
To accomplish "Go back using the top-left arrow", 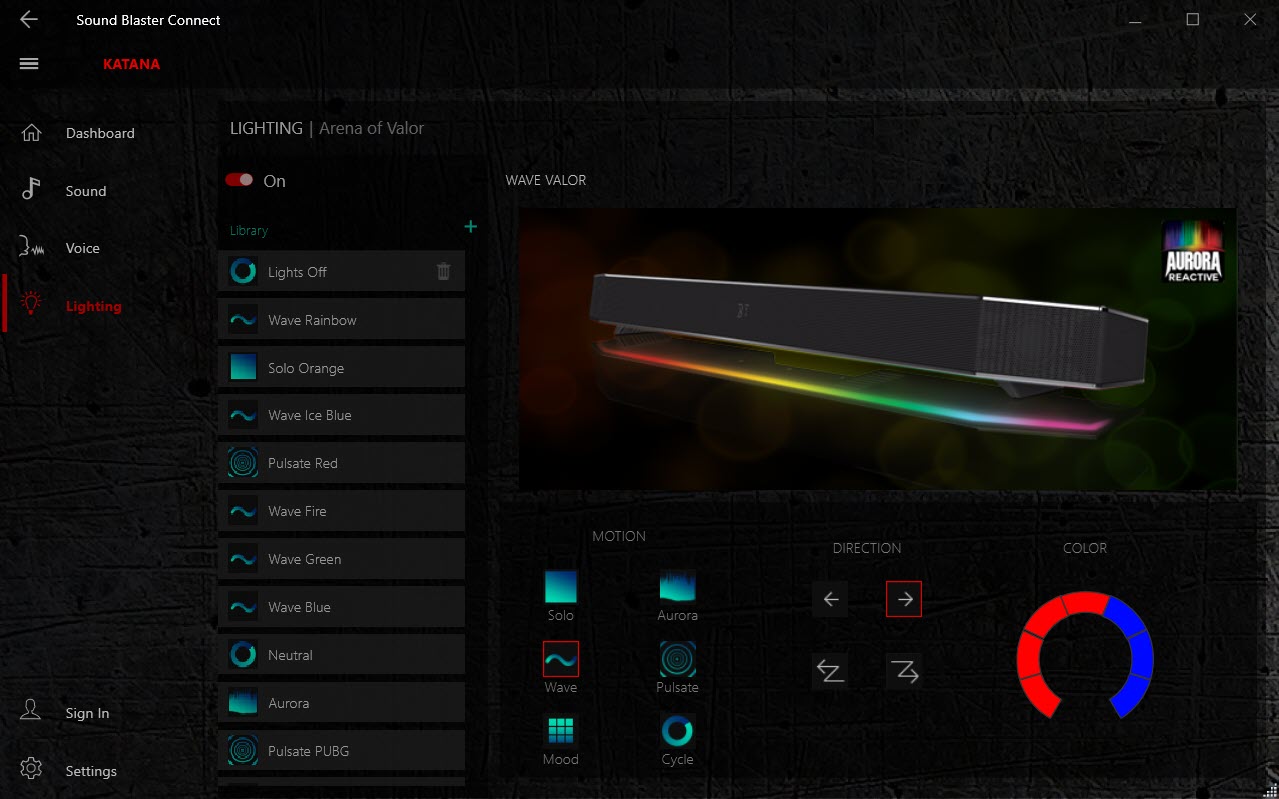I will point(29,20).
